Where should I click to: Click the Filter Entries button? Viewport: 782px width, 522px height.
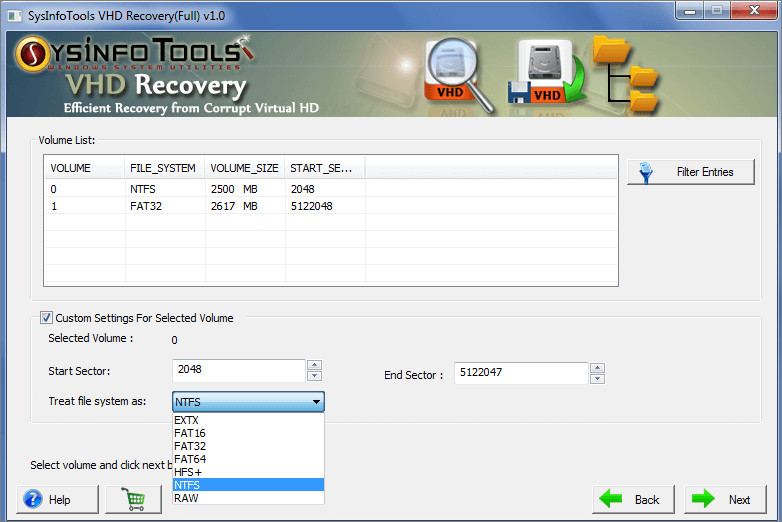[691, 172]
